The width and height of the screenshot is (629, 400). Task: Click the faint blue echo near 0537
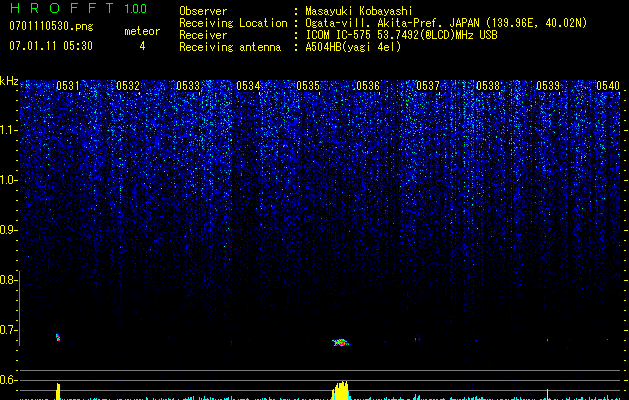coord(418,339)
